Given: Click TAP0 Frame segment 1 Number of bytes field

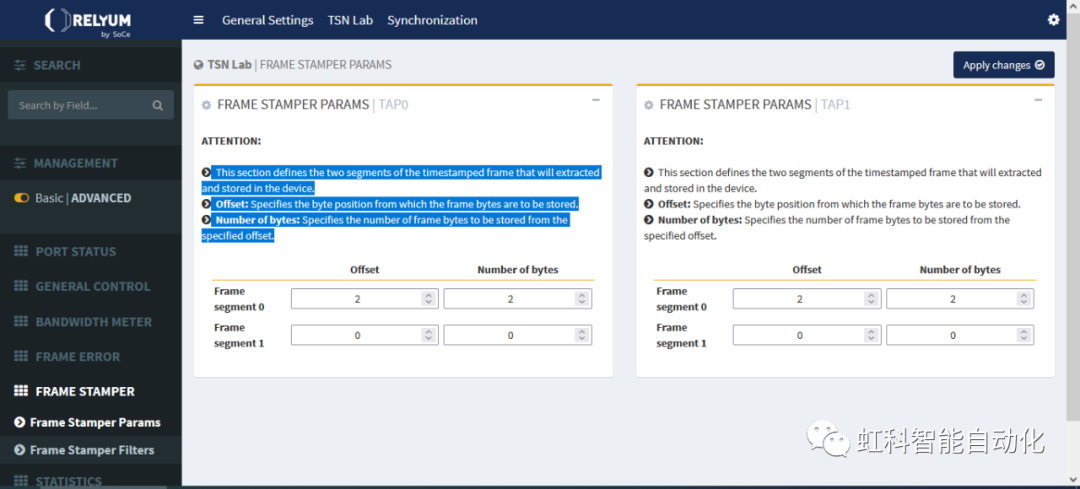Looking at the screenshot, I should click(517, 335).
